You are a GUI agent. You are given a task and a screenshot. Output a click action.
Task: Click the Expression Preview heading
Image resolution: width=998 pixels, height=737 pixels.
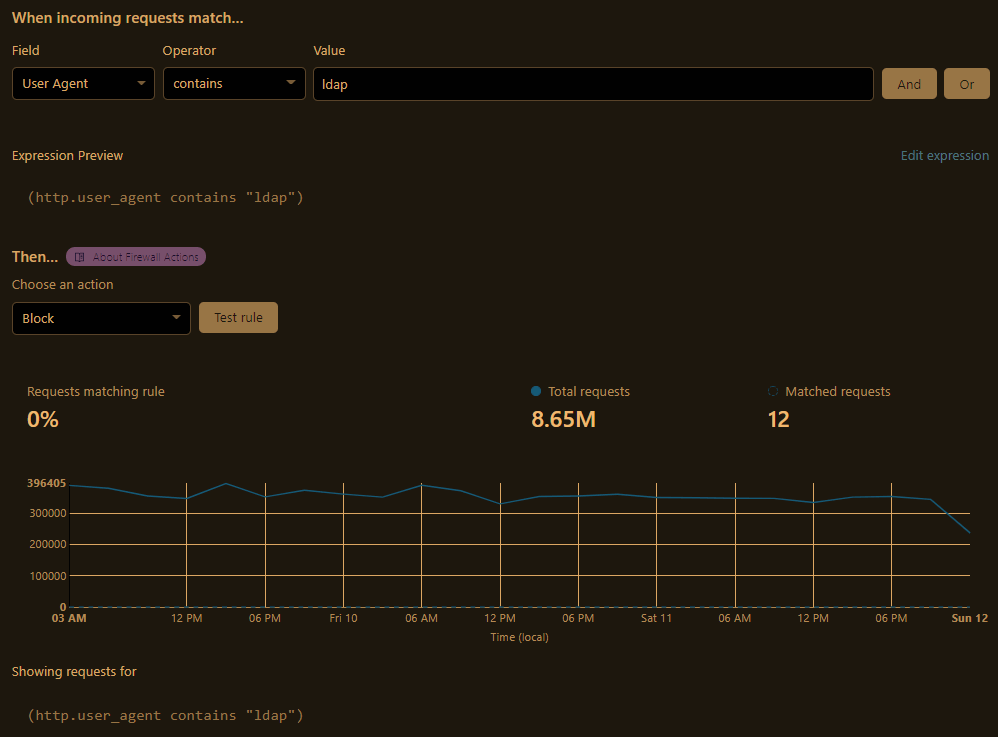point(67,155)
